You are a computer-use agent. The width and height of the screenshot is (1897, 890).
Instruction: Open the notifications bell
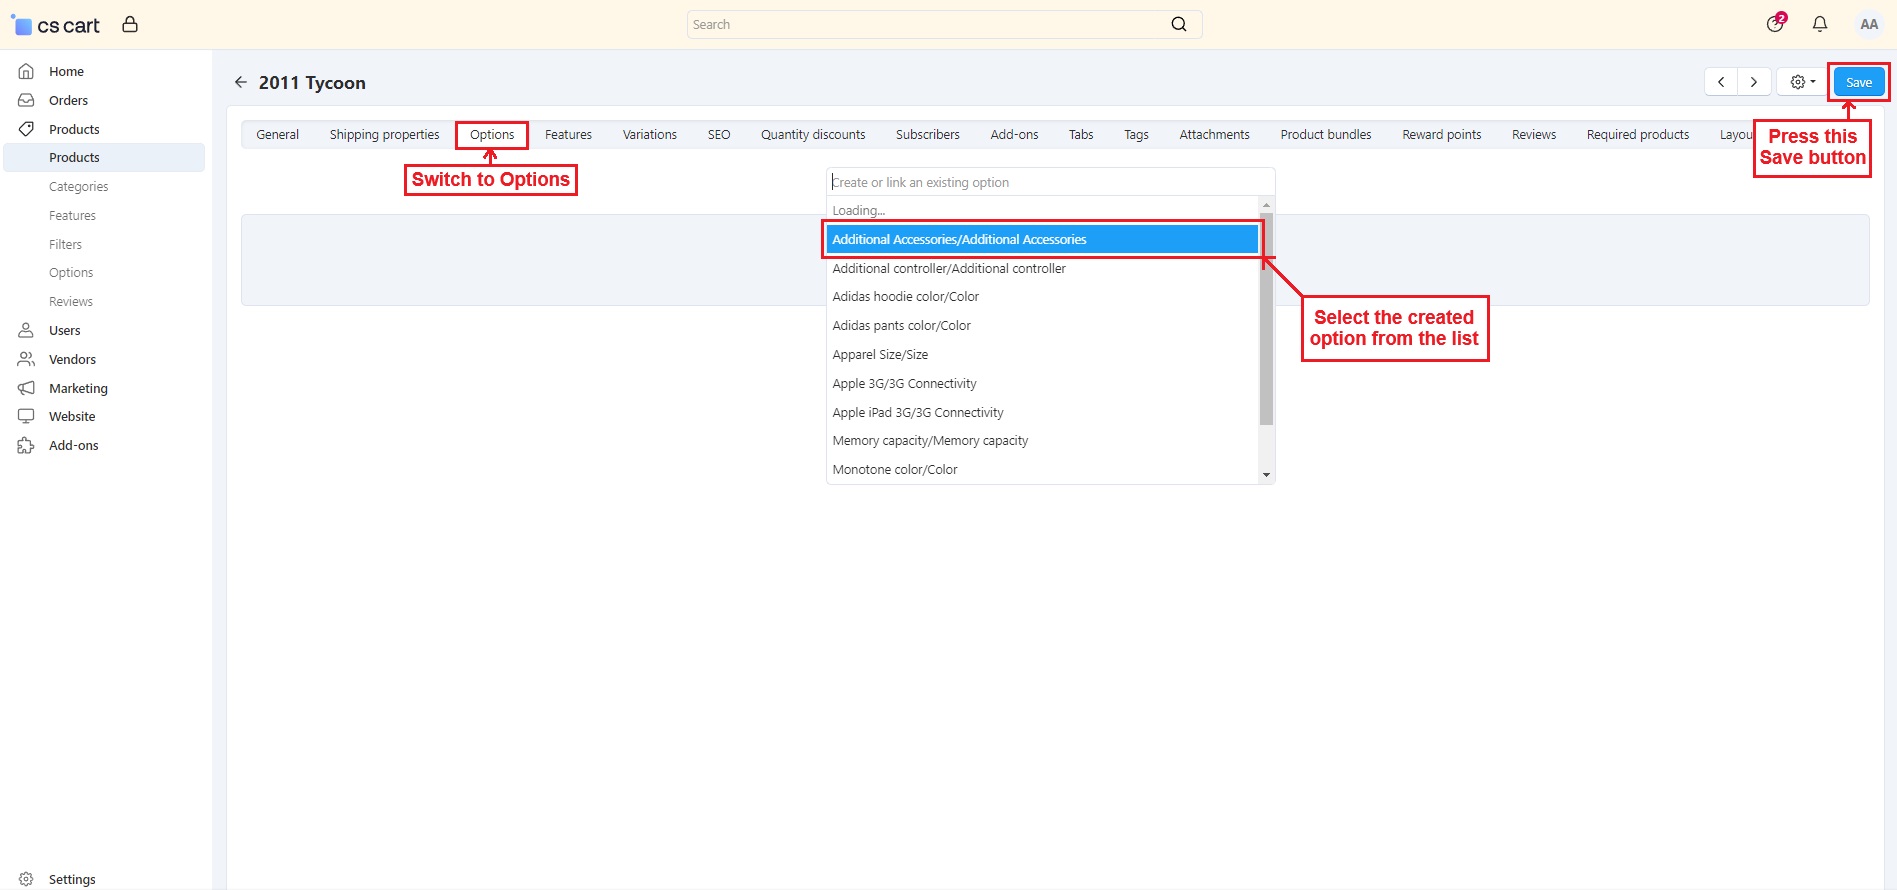1820,24
